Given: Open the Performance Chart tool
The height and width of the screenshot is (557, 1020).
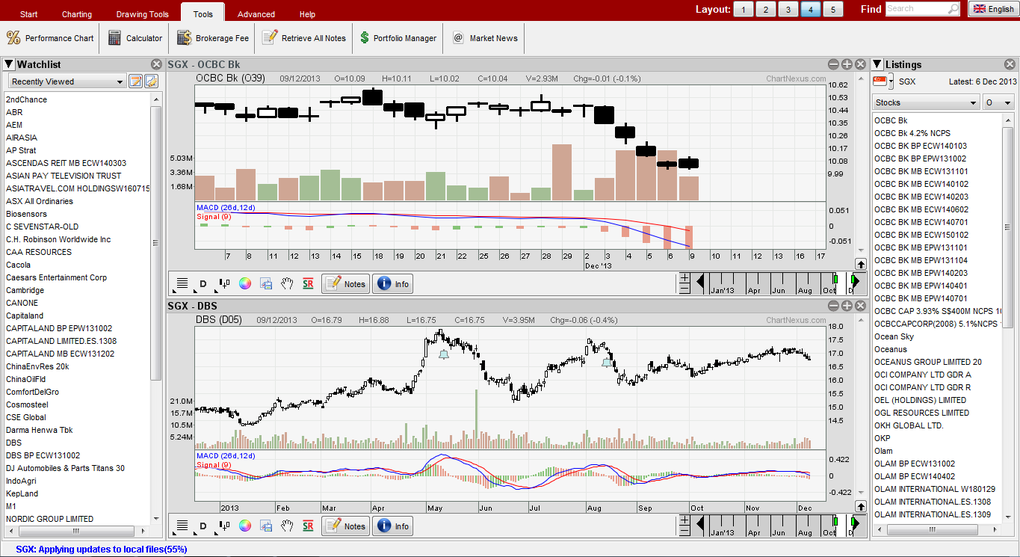Looking at the screenshot, I should [x=50, y=38].
